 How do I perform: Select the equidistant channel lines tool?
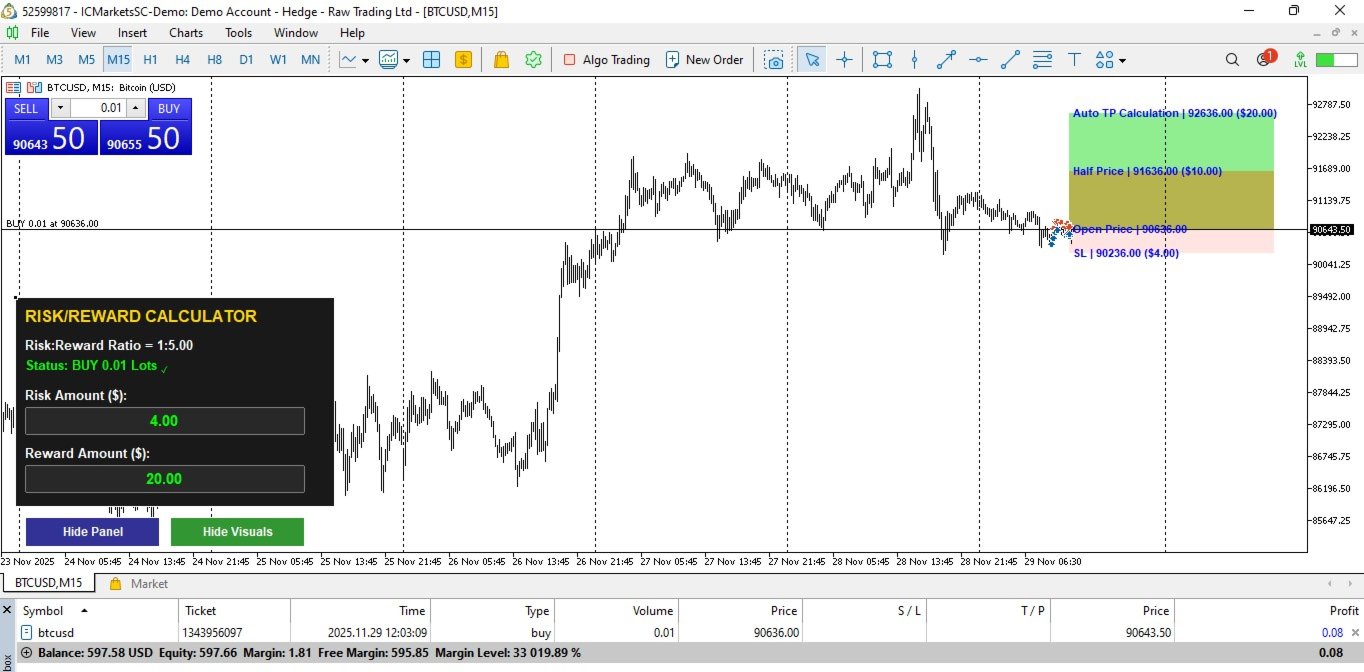(x=1042, y=60)
